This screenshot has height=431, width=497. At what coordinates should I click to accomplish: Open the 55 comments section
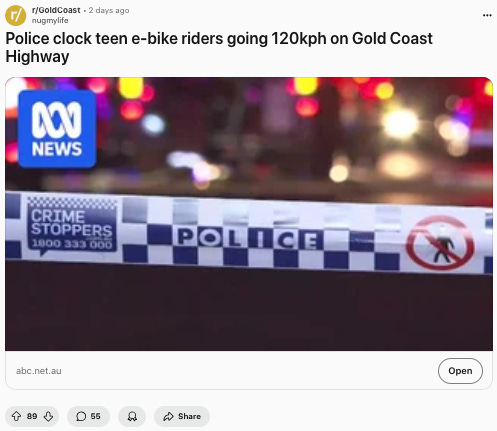88,416
